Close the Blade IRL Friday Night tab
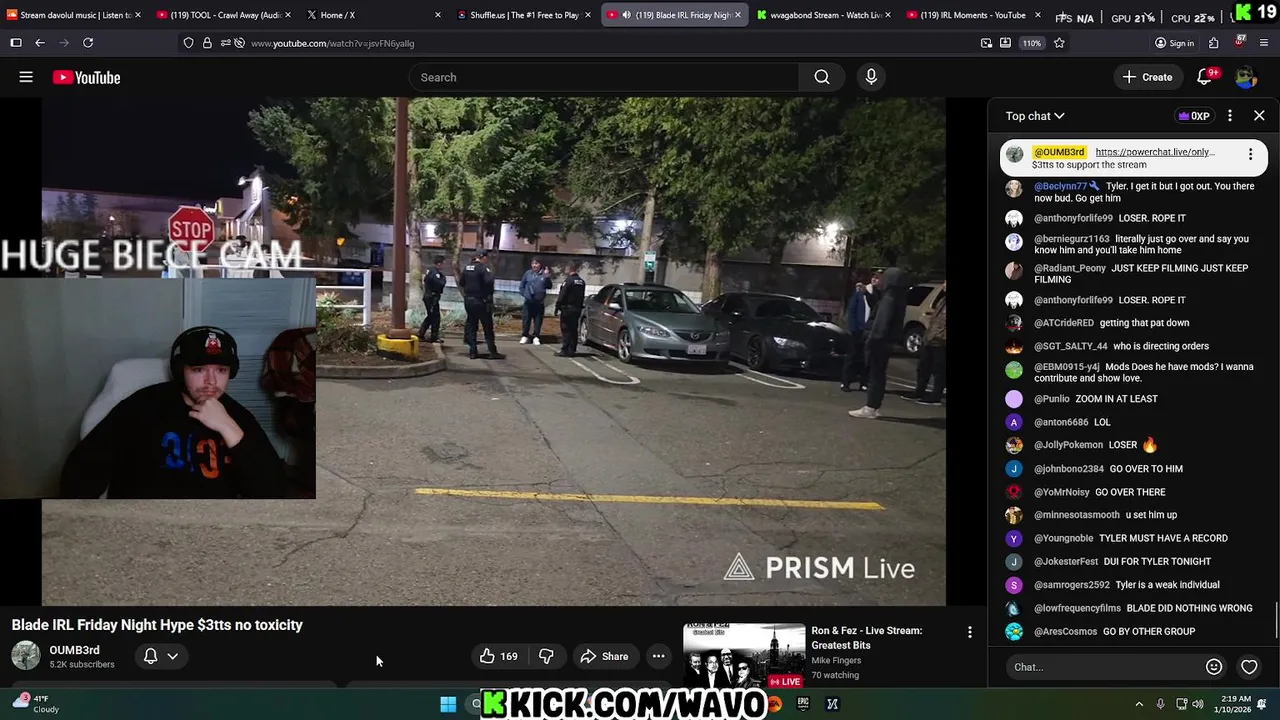Image resolution: width=1280 pixels, height=720 pixels. pyautogui.click(x=738, y=15)
